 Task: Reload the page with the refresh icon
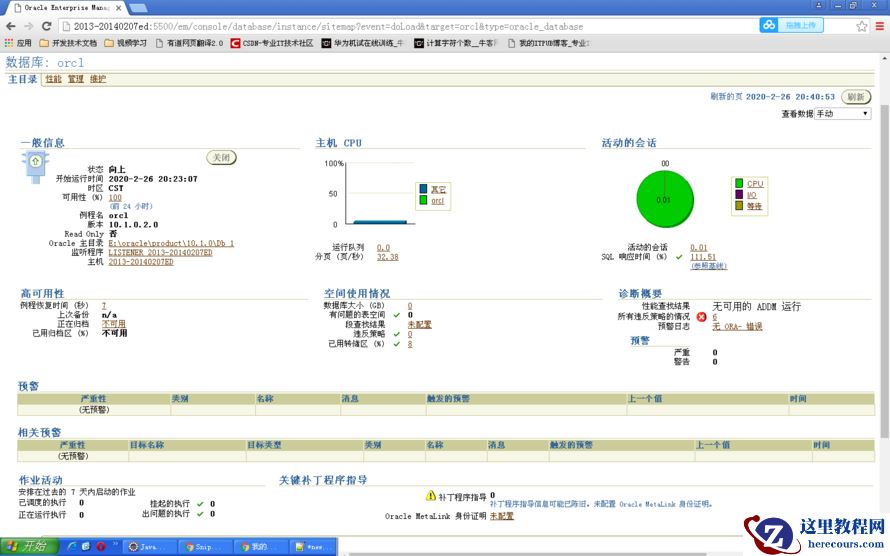(47, 26)
